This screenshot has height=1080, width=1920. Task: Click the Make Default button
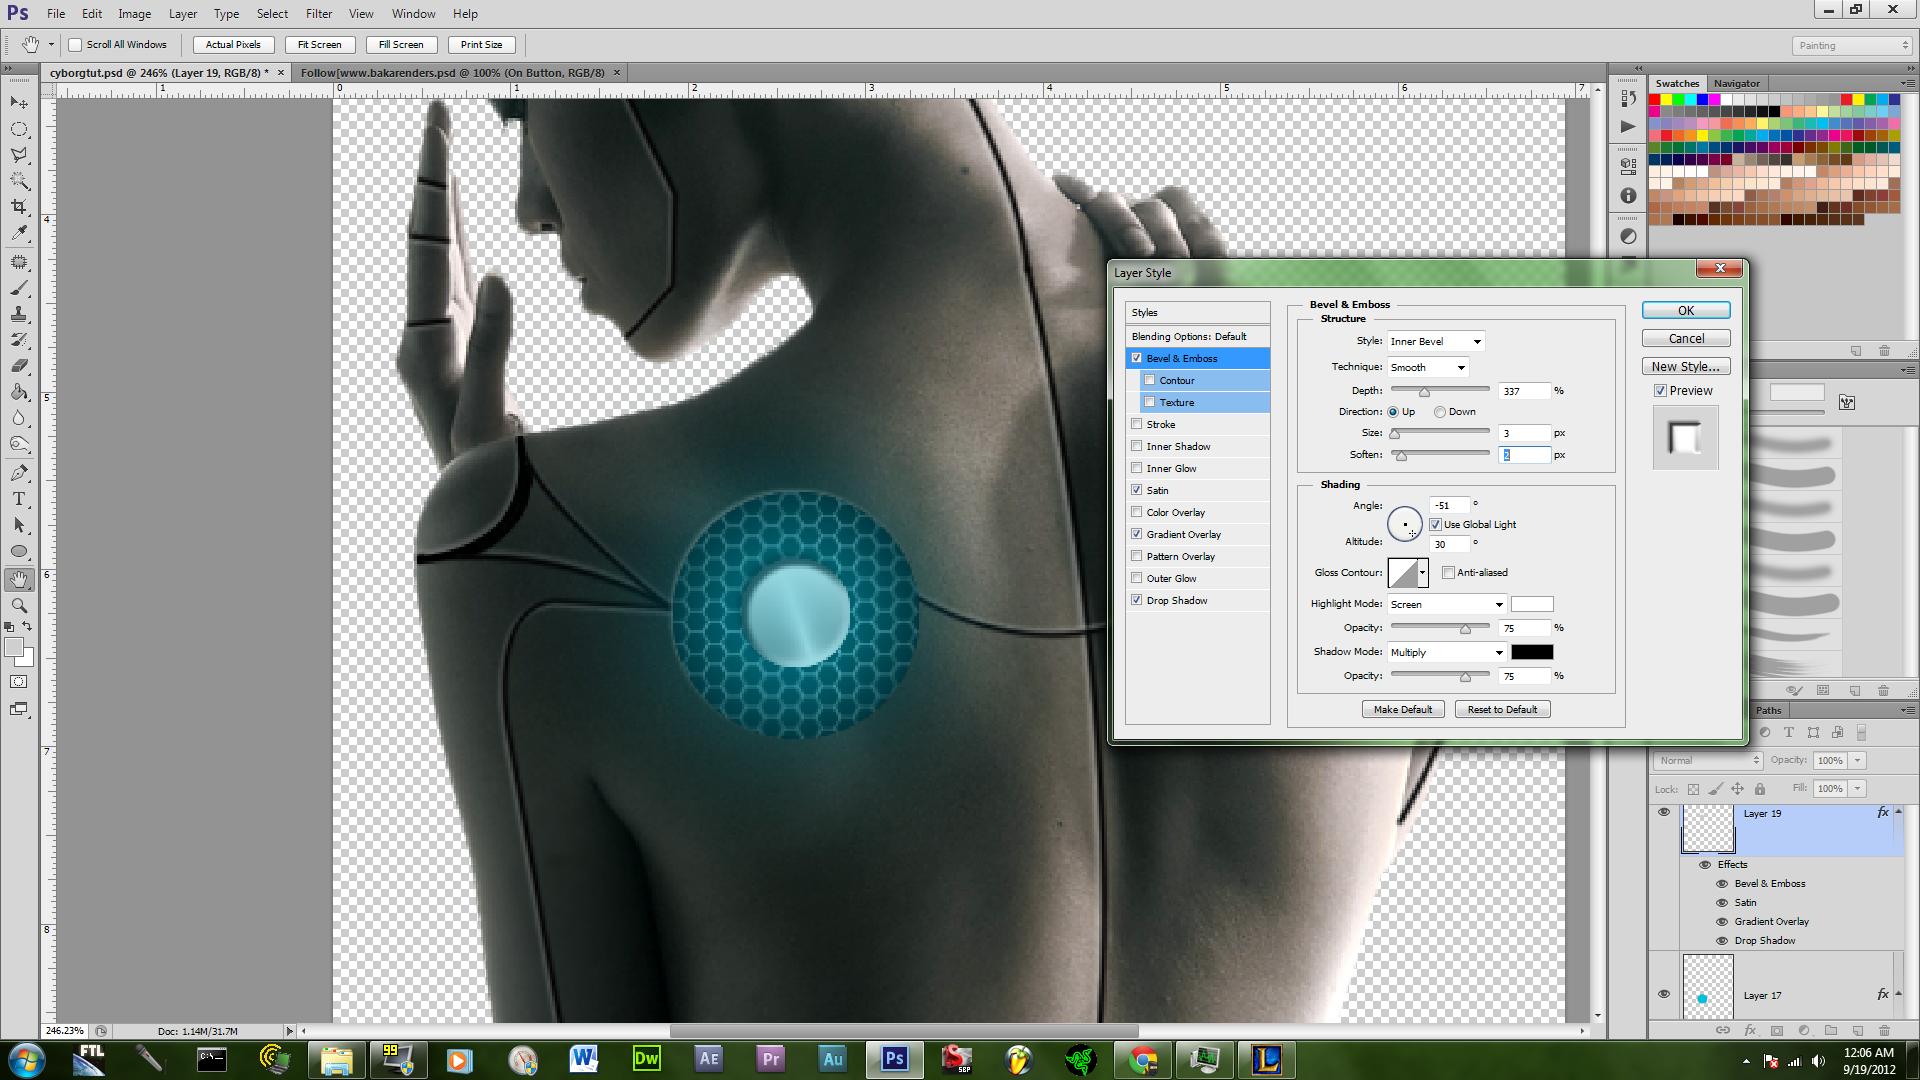1402,709
